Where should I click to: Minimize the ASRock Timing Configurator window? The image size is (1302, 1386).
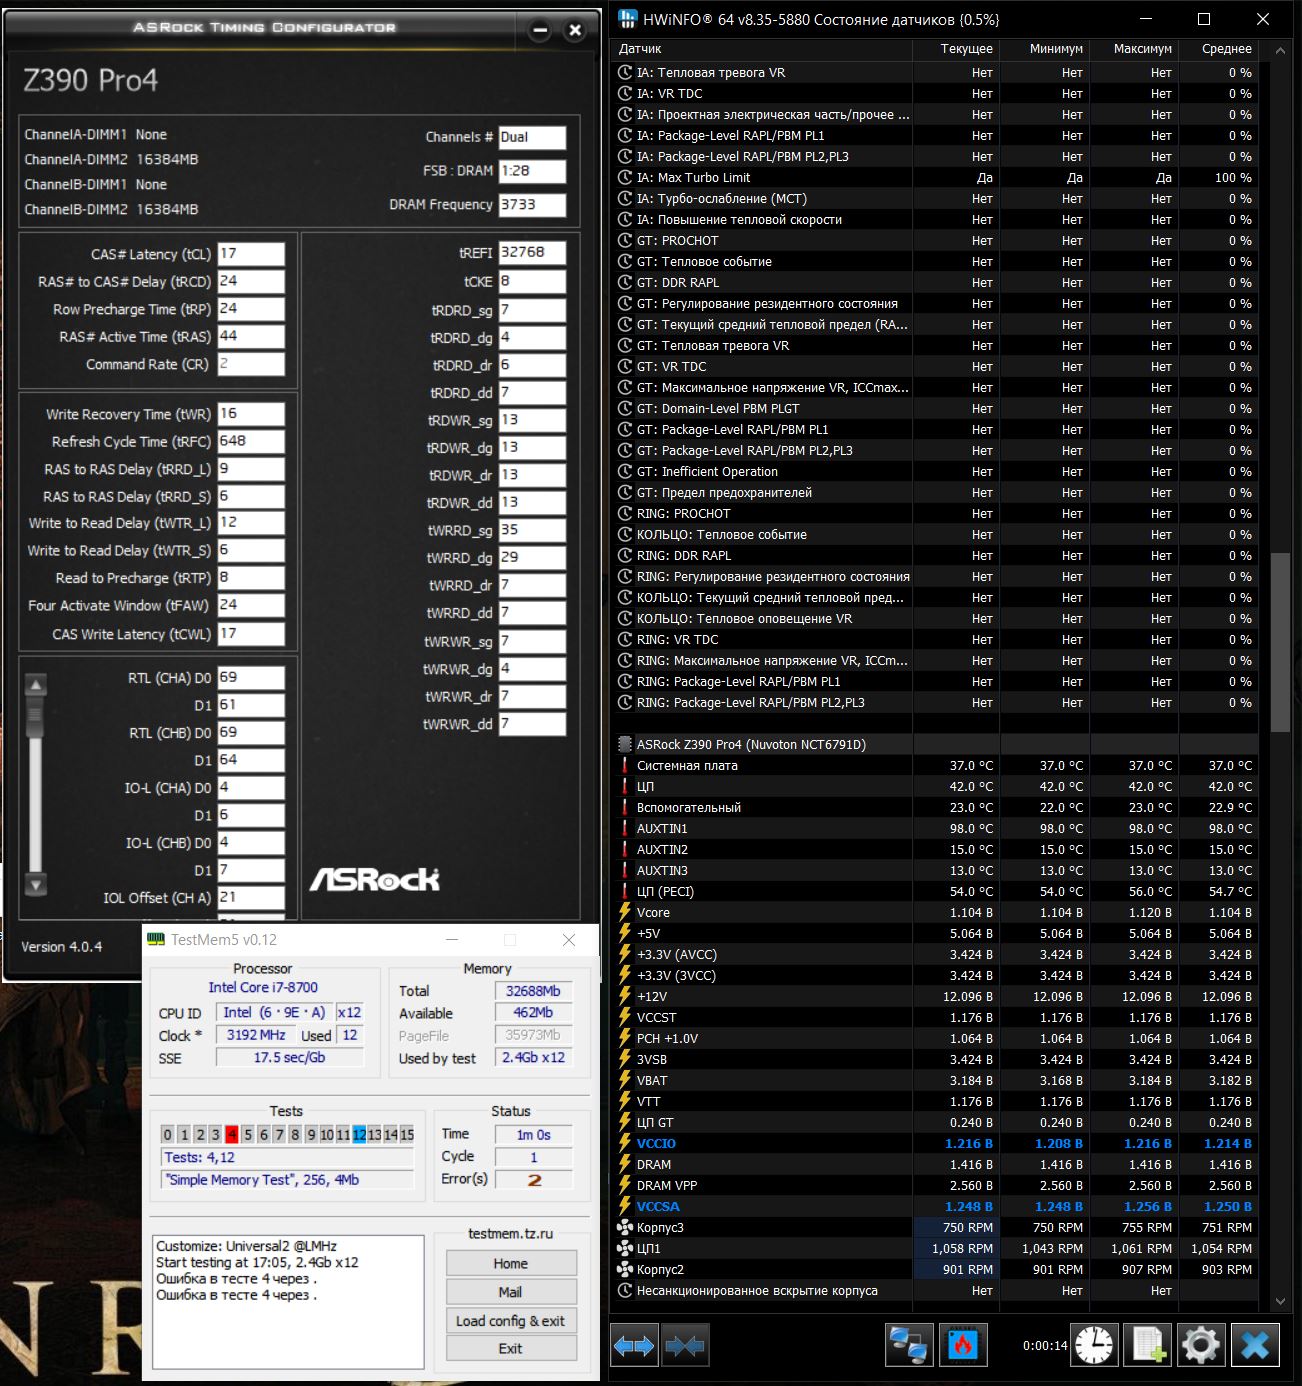540,30
